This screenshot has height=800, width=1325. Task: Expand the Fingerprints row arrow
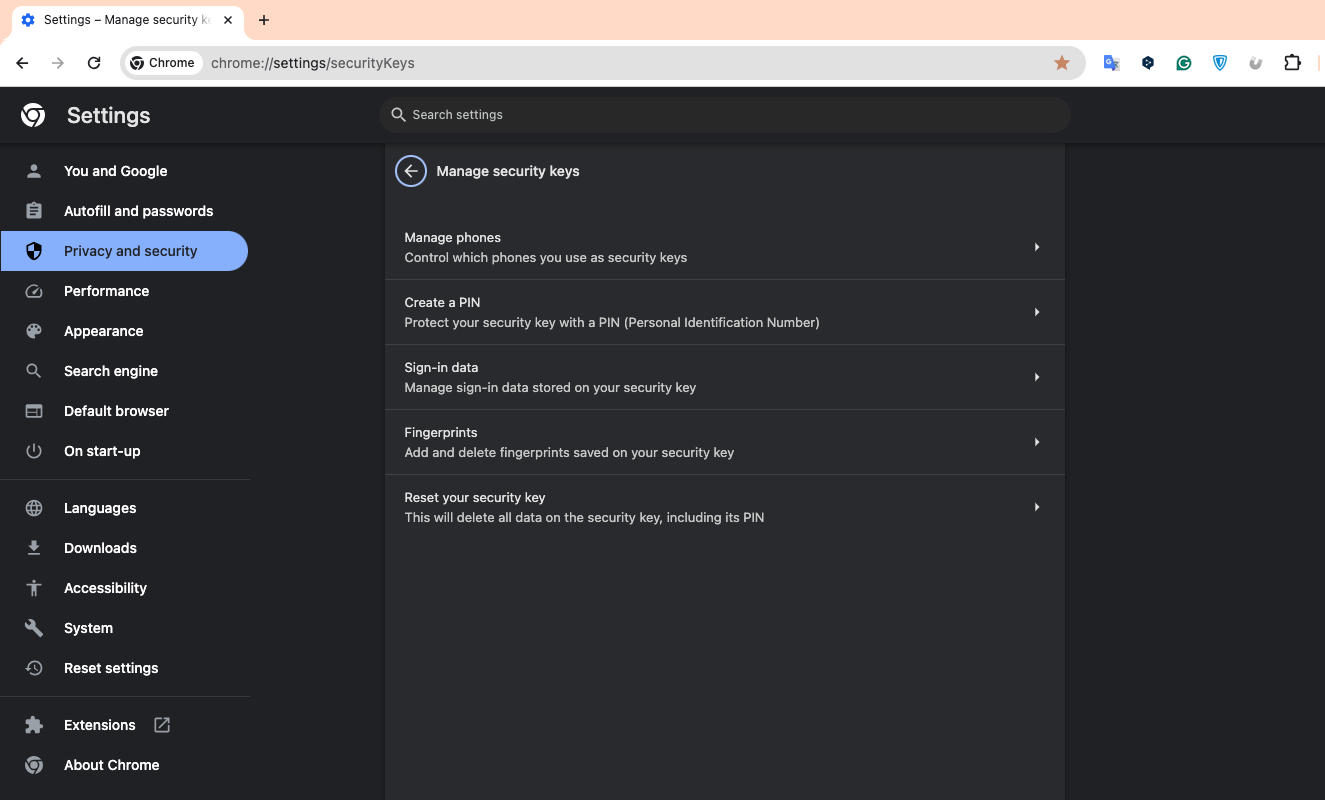tap(1037, 442)
